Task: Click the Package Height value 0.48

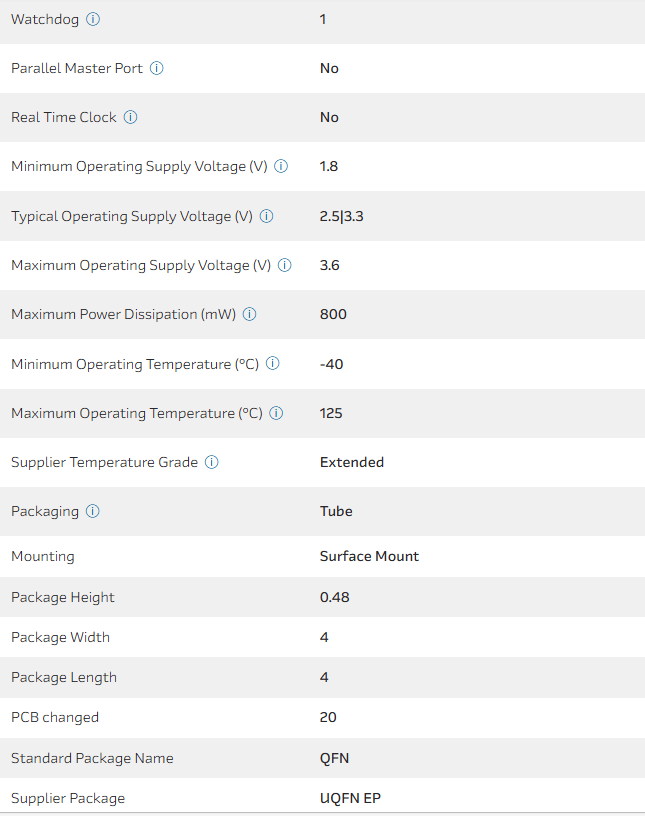Action: tap(335, 597)
